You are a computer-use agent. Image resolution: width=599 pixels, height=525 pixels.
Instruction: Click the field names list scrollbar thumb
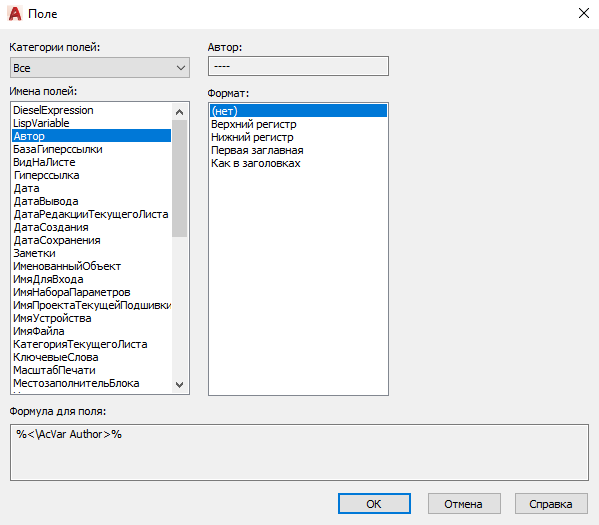pos(179,178)
